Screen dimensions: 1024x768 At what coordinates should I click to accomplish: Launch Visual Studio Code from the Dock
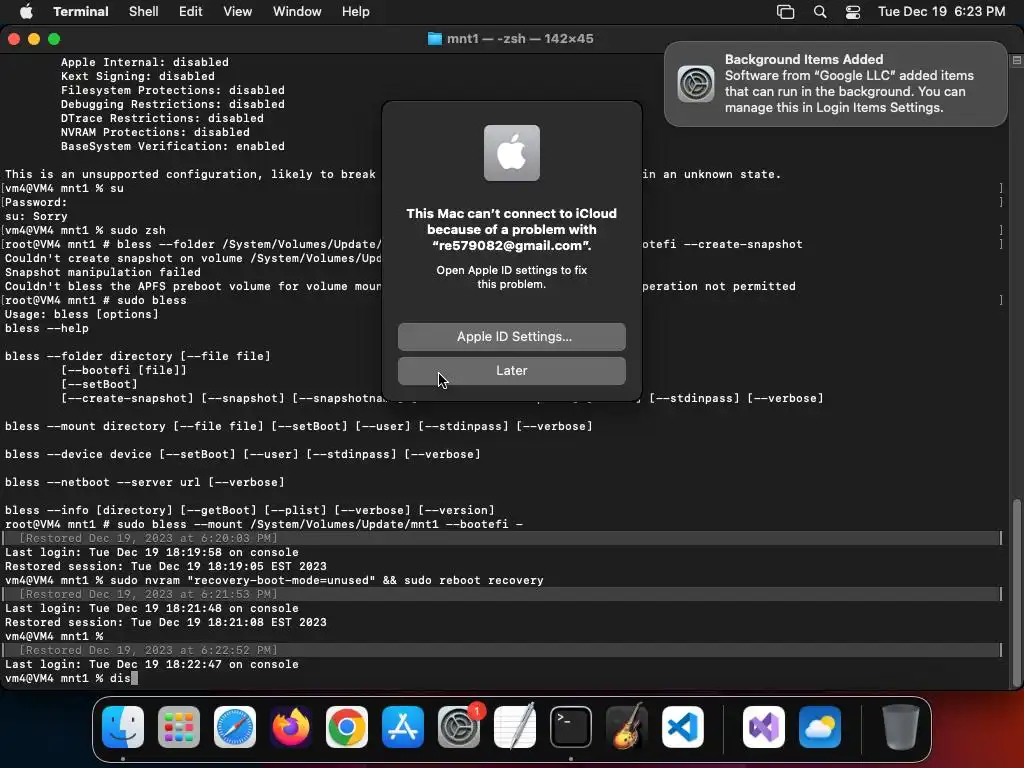tap(683, 727)
